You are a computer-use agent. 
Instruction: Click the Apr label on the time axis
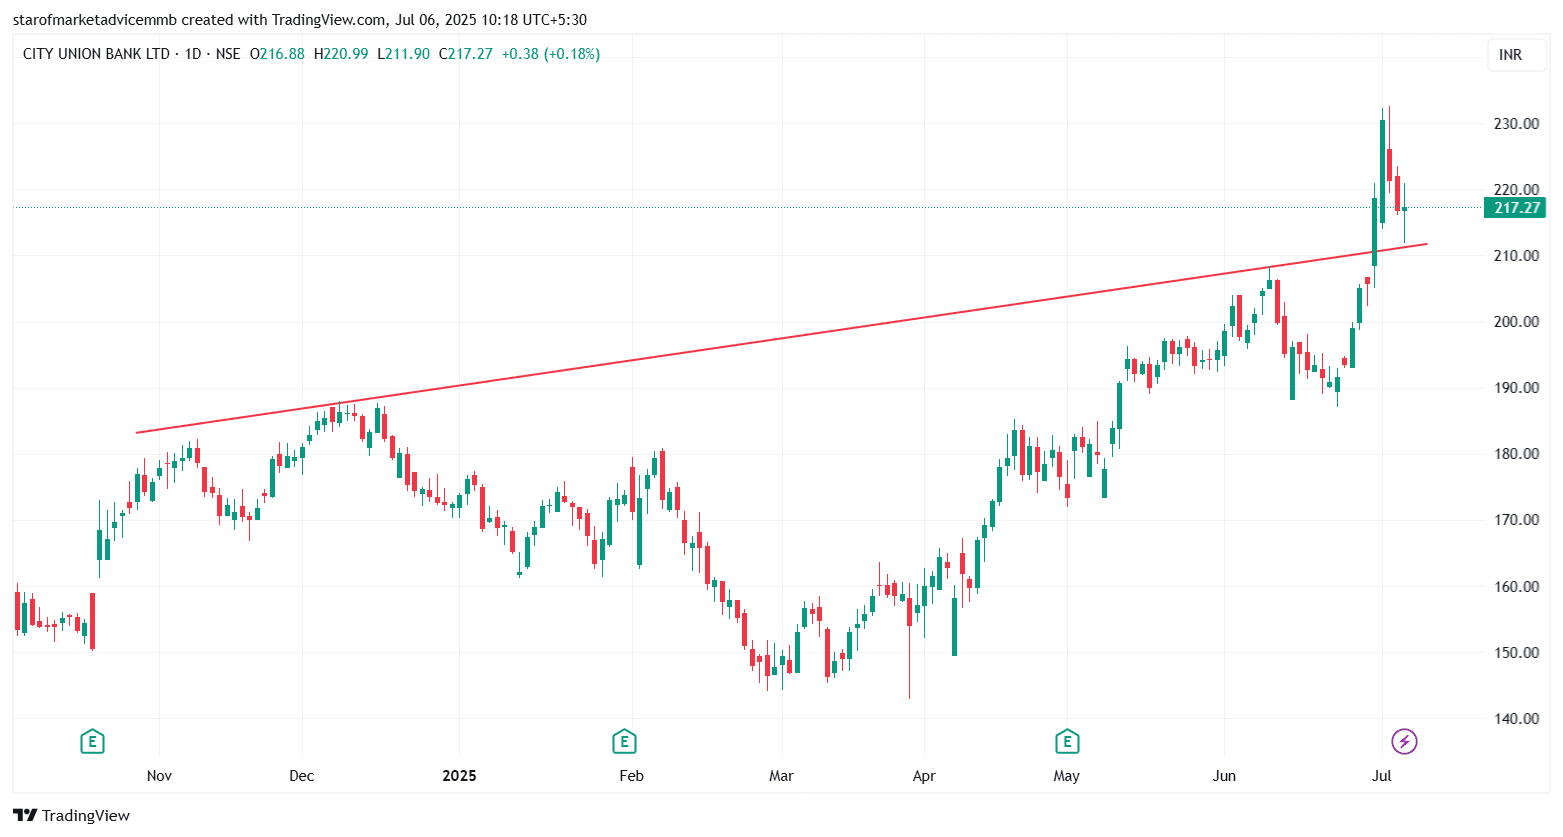tap(924, 776)
